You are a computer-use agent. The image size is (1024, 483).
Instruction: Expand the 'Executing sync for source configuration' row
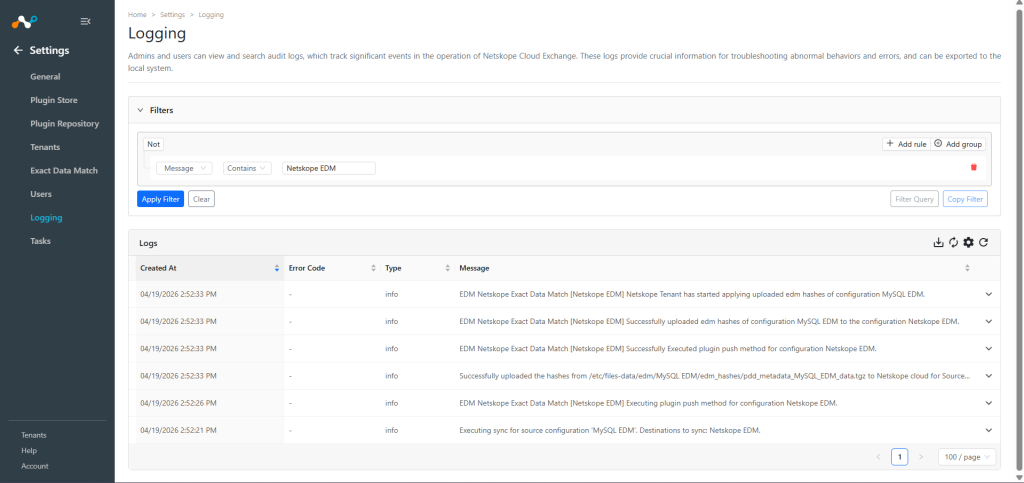989,430
